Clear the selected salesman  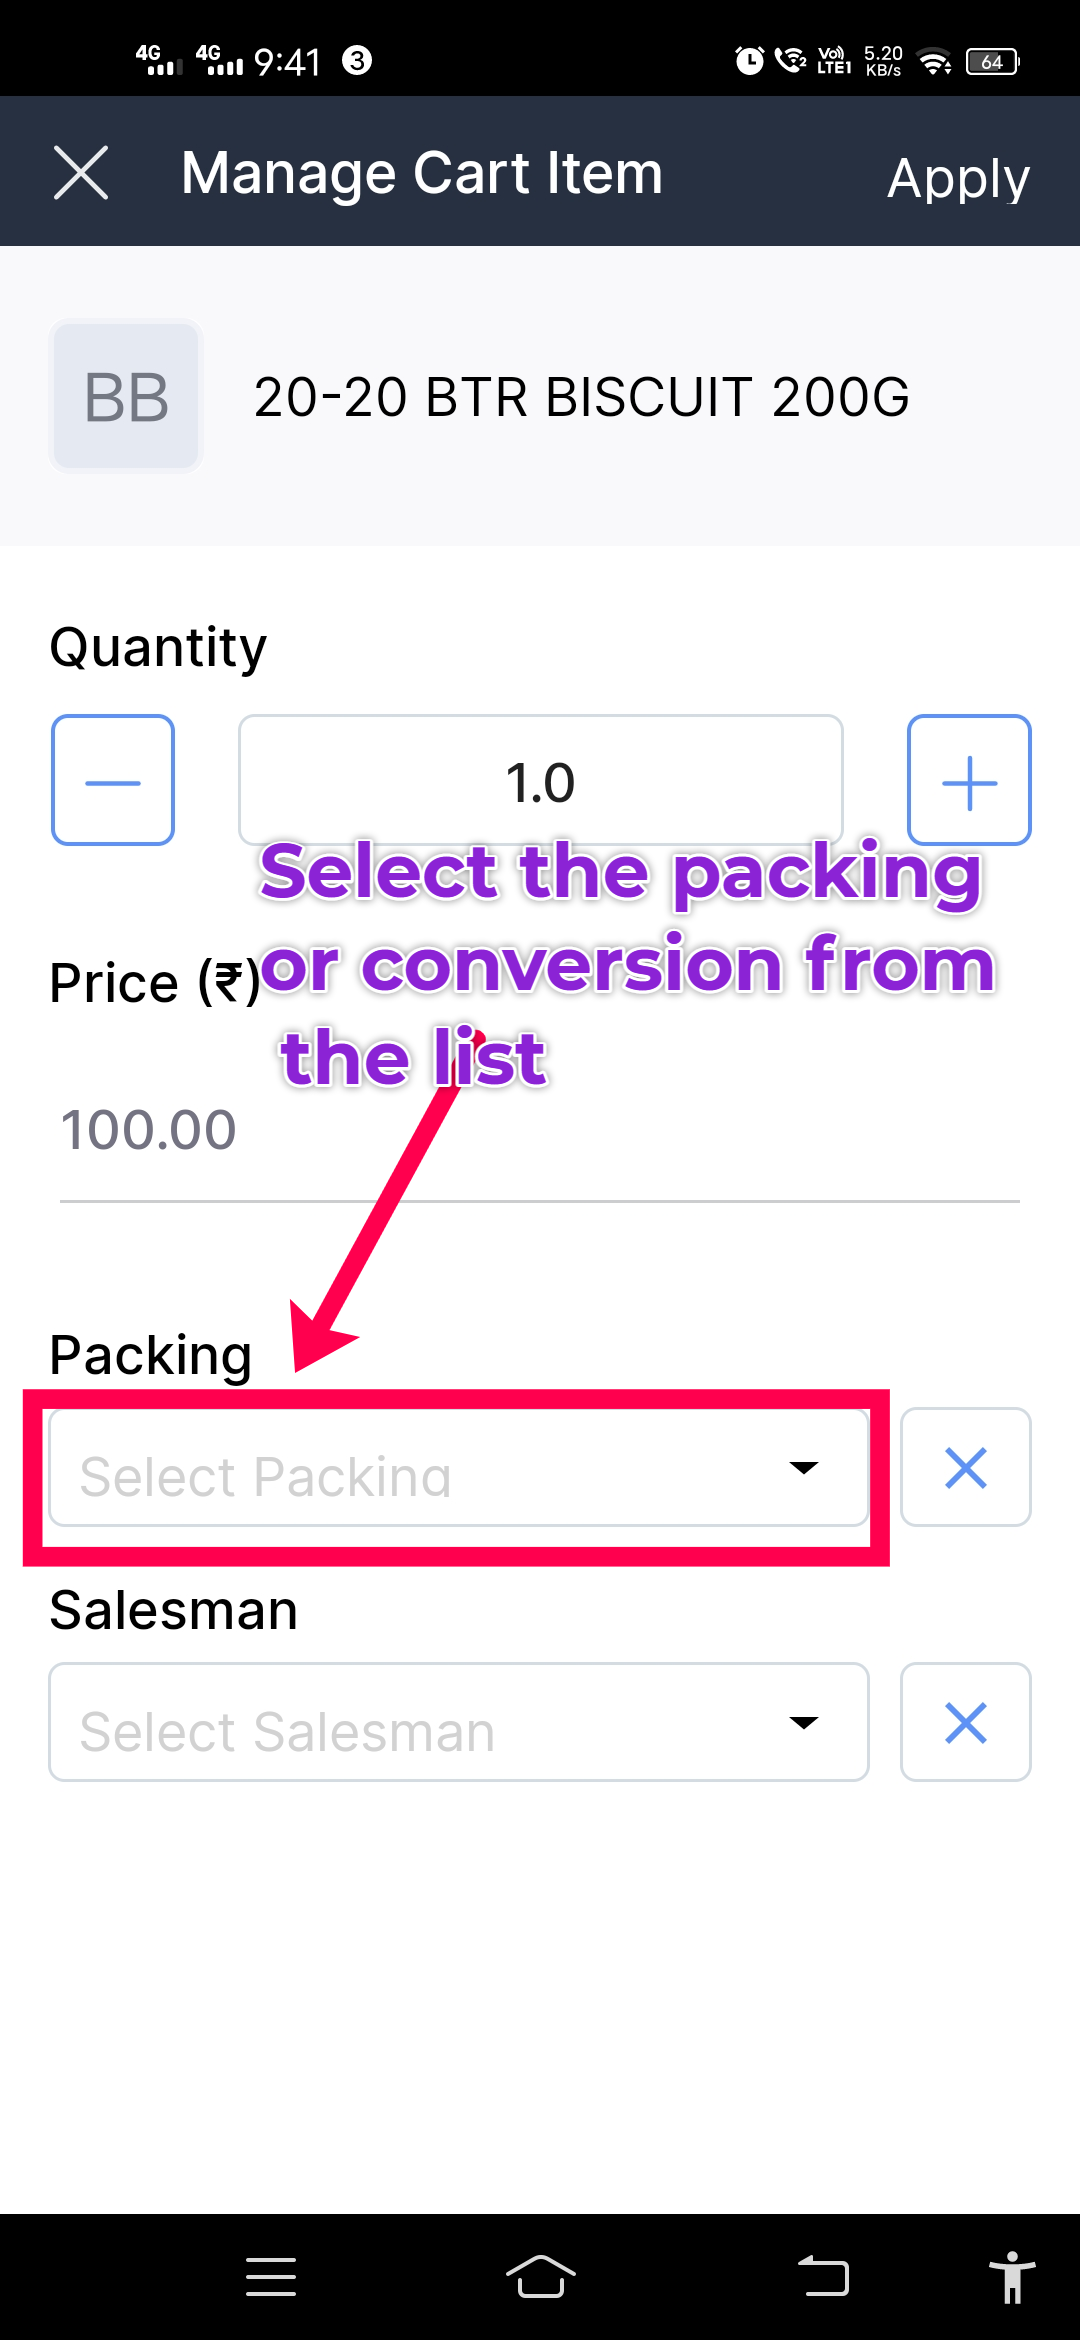pos(965,1722)
